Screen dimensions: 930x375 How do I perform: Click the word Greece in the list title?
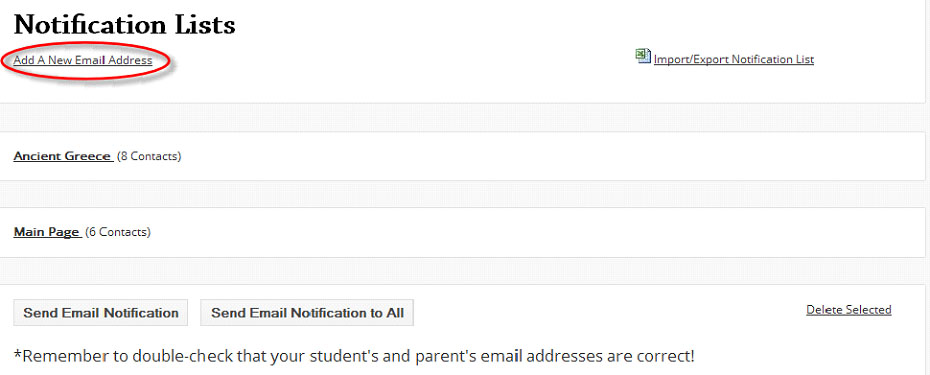(x=86, y=156)
